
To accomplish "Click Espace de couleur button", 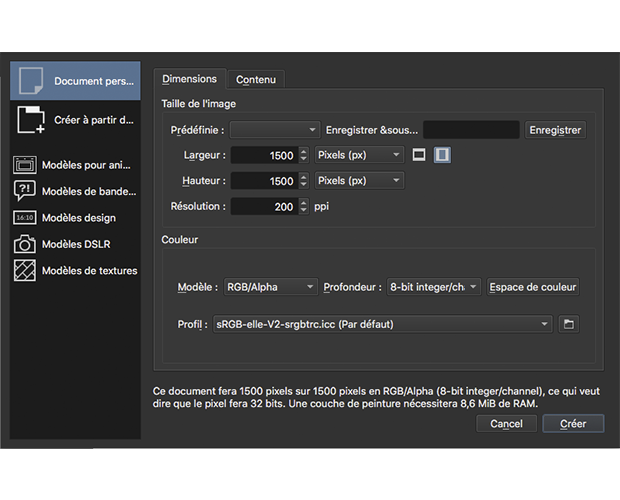I will point(533,287).
